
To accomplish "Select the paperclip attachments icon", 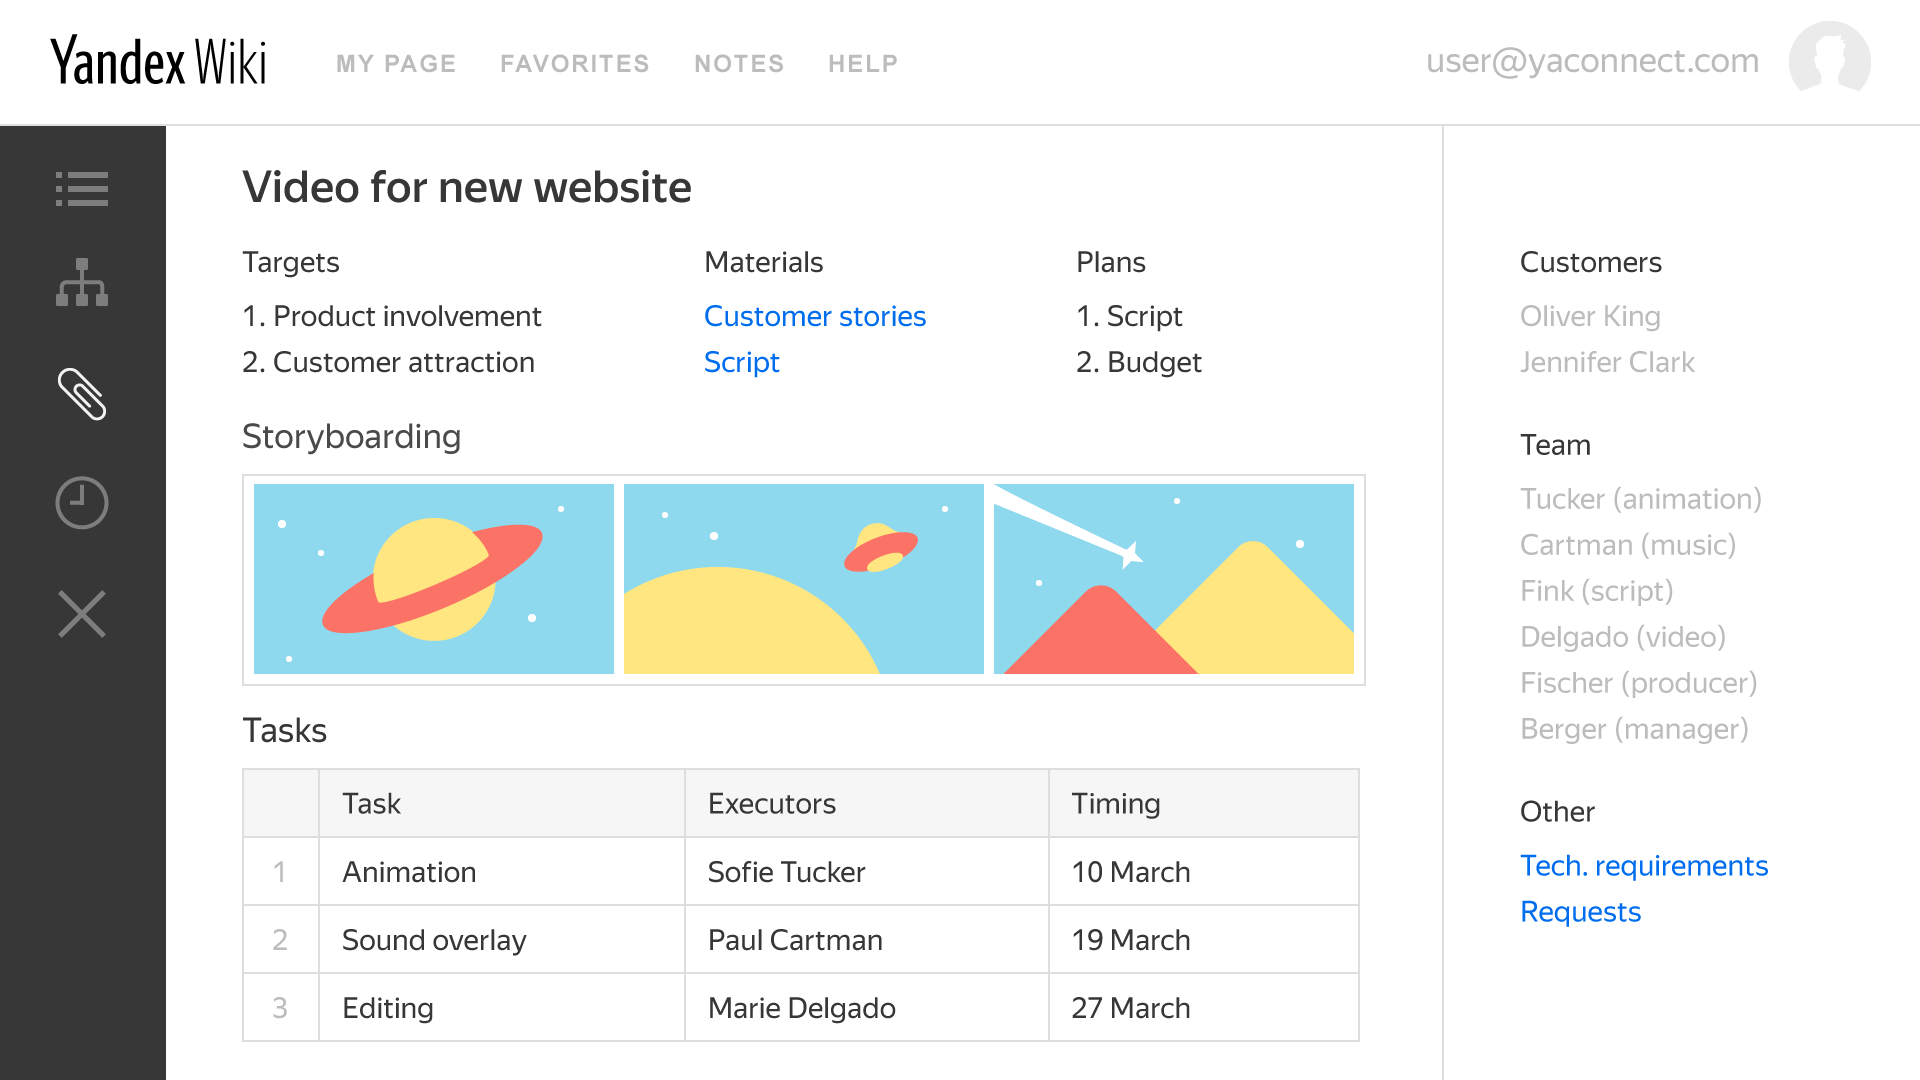I will 82,392.
